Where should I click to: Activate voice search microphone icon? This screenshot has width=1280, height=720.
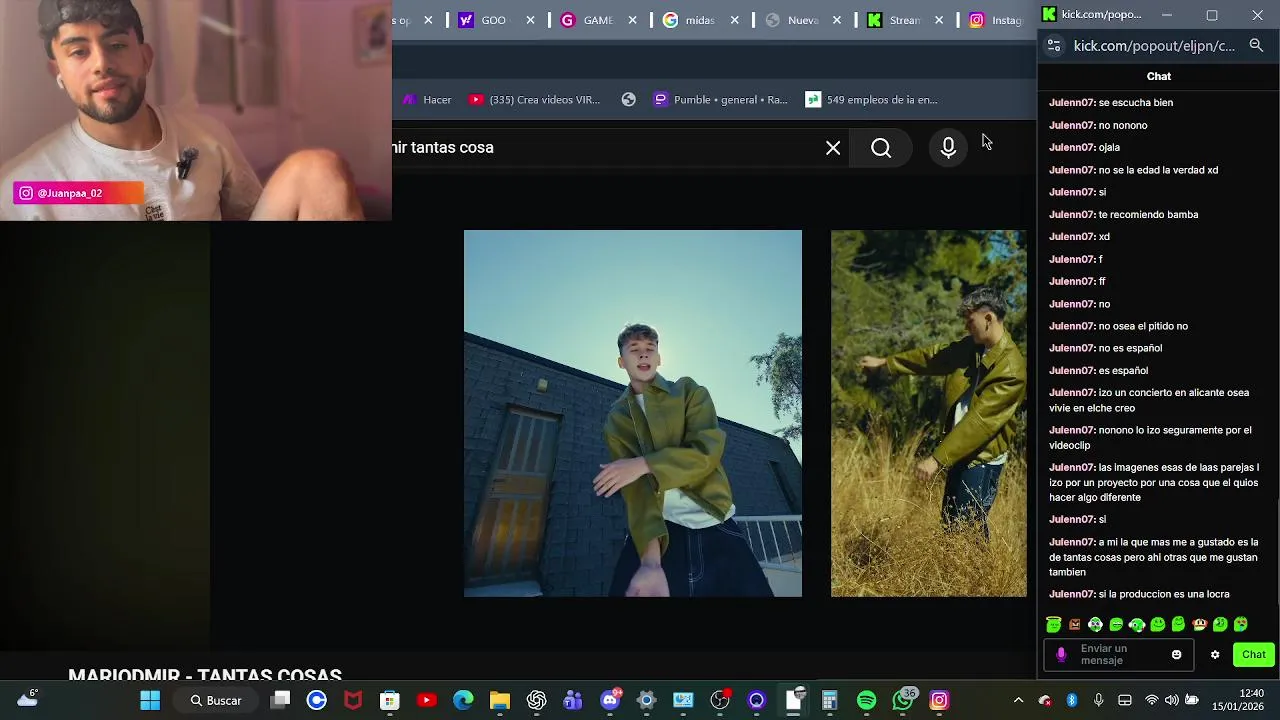948,148
